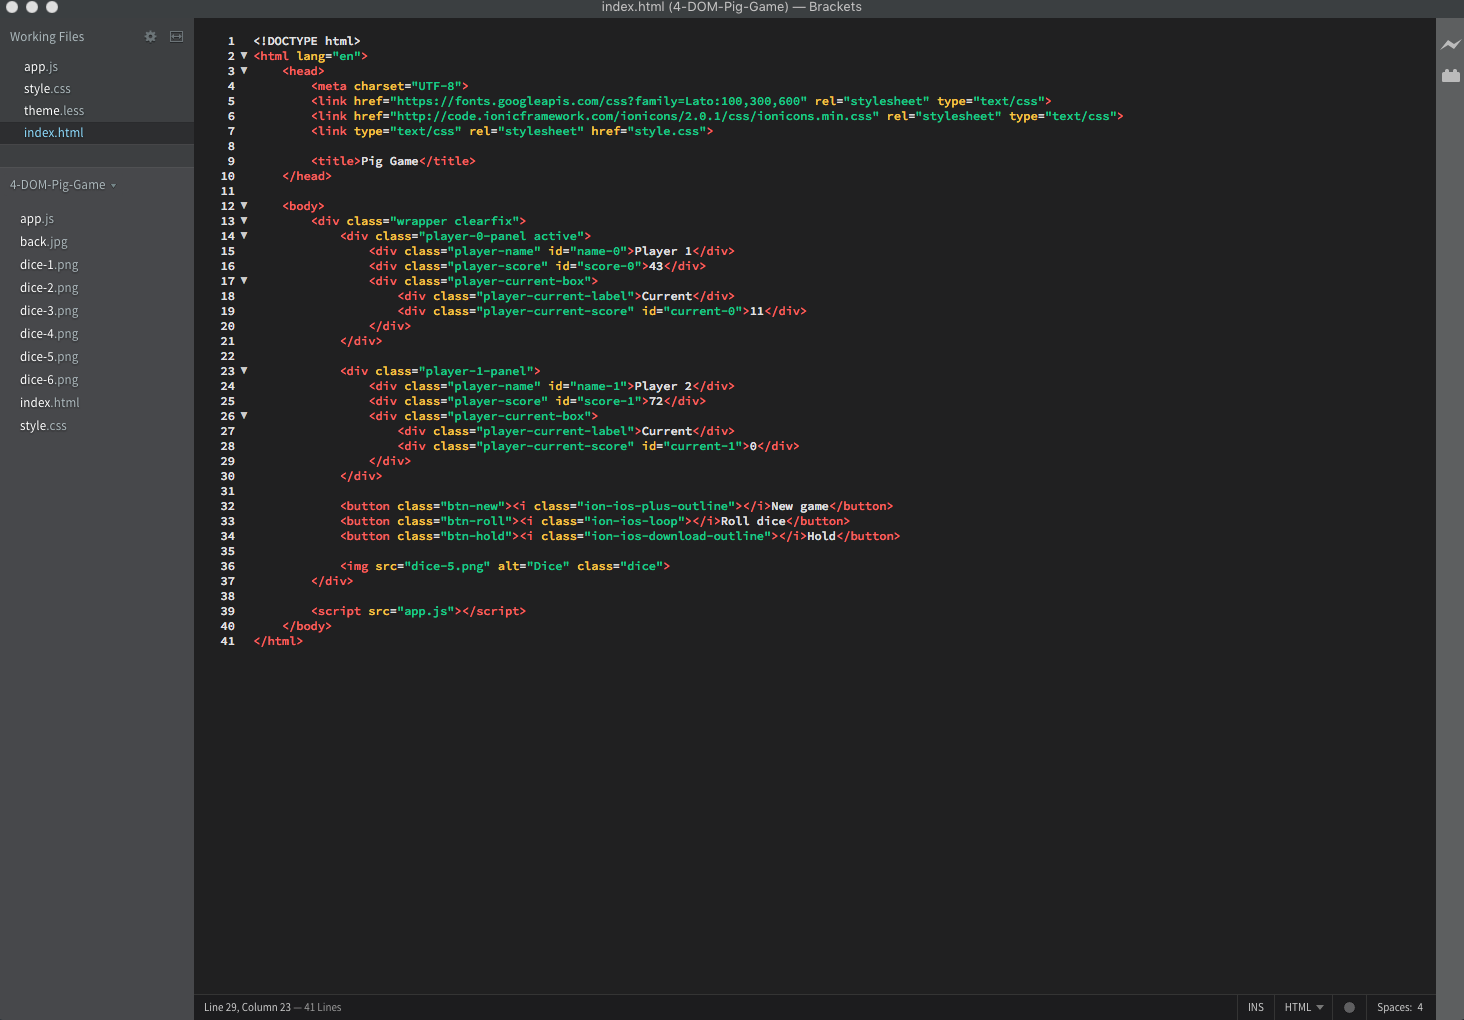Click Hold text on line 34
Screen dimensions: 1464x1020
[821, 536]
